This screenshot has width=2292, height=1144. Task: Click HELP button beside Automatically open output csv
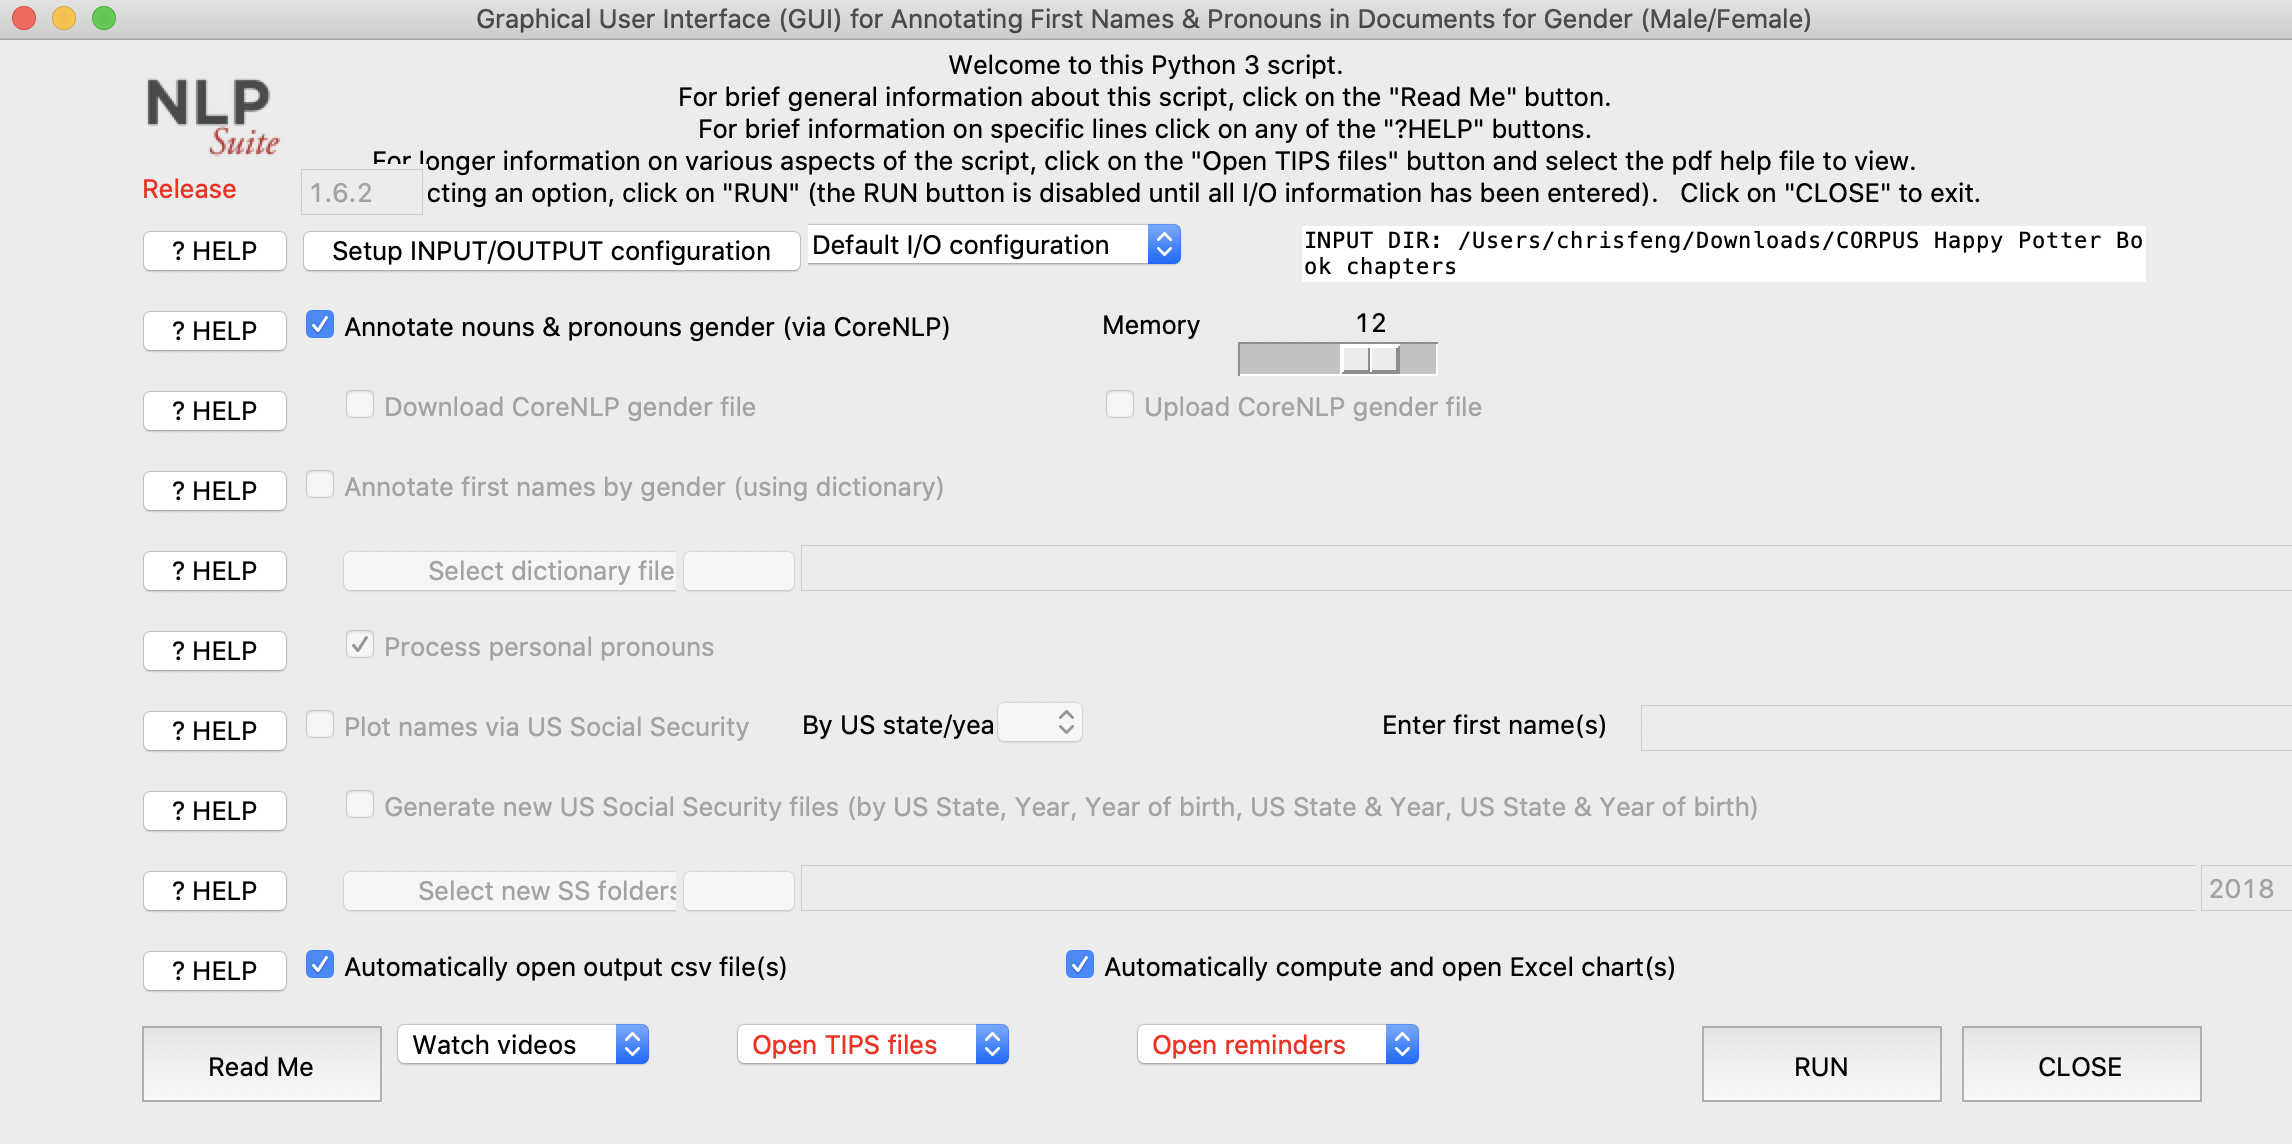click(x=215, y=971)
